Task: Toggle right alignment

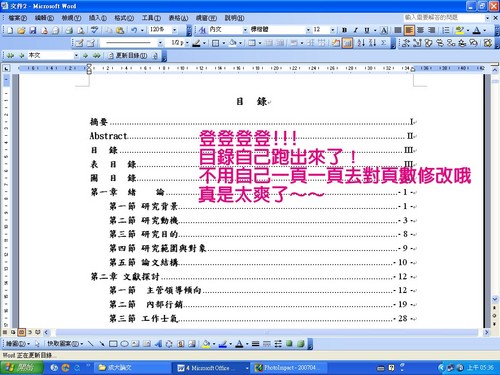Action: [x=431, y=30]
